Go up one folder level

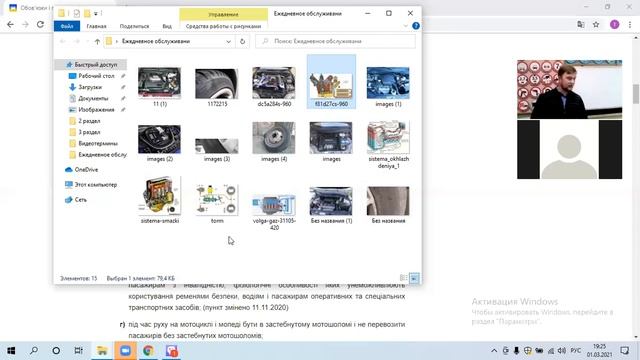tap(97, 41)
